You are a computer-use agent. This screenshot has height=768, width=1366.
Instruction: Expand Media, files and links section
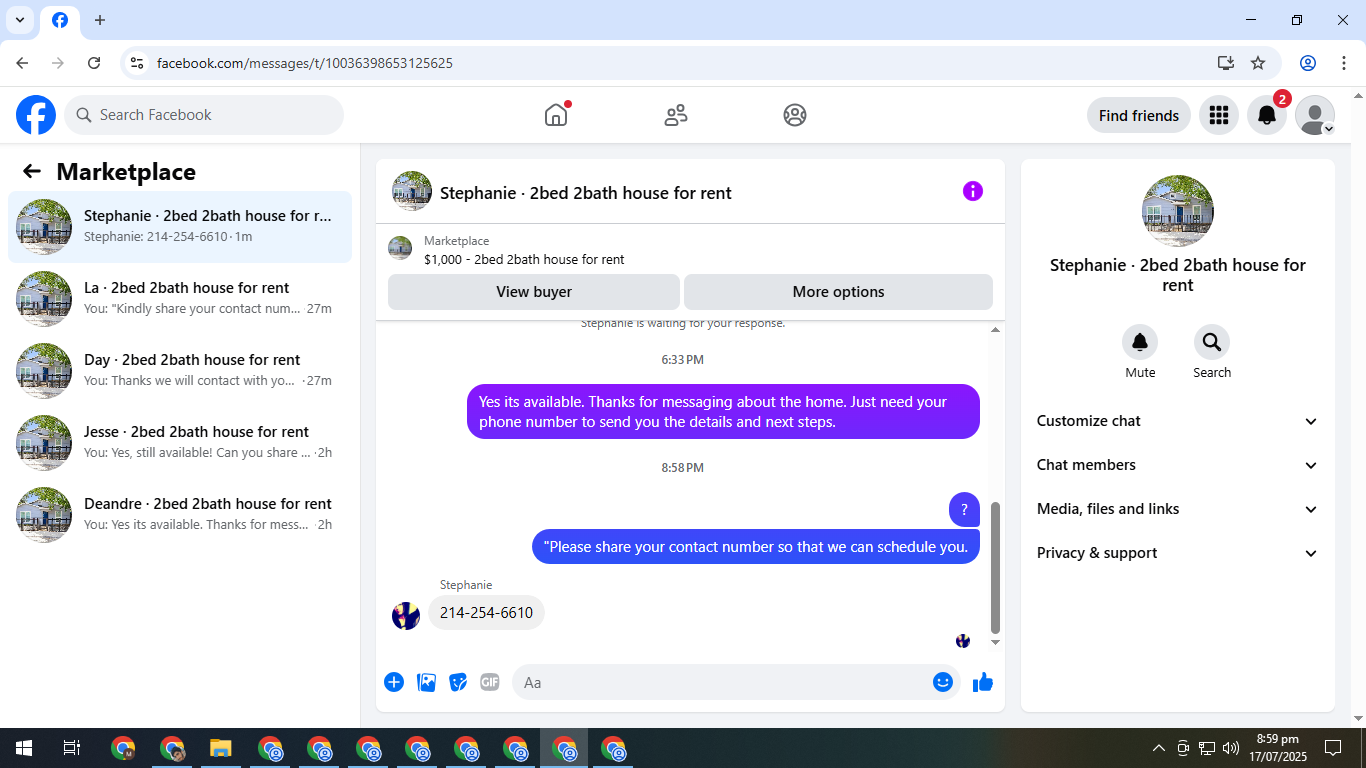[1178, 509]
